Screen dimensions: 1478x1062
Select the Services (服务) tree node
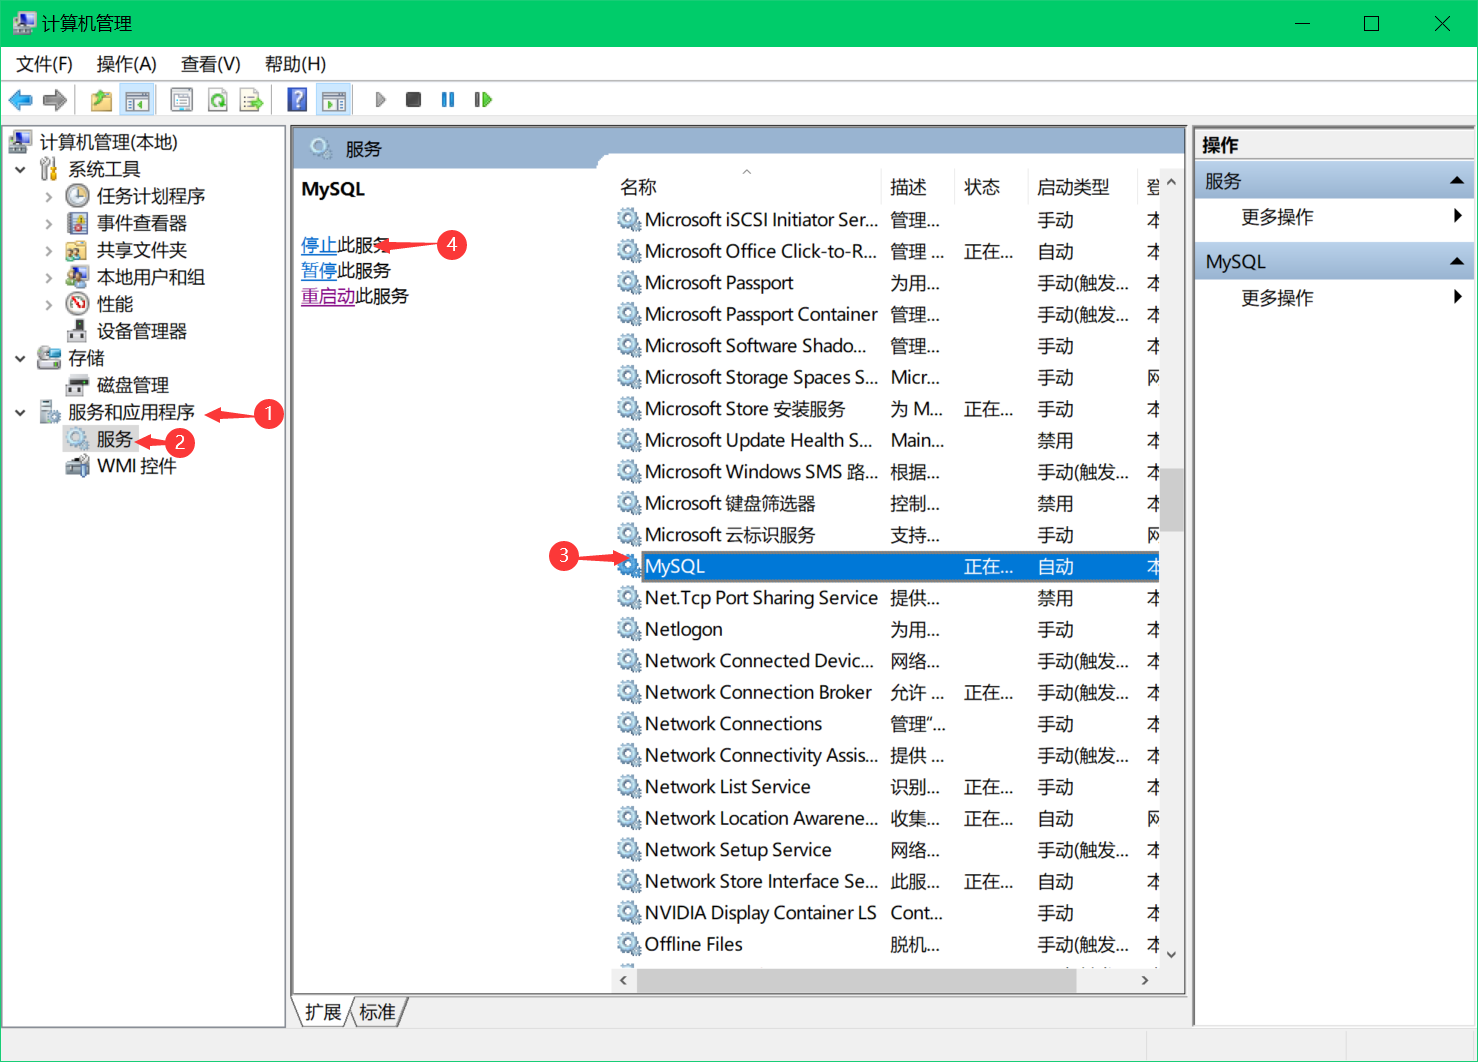(x=114, y=439)
